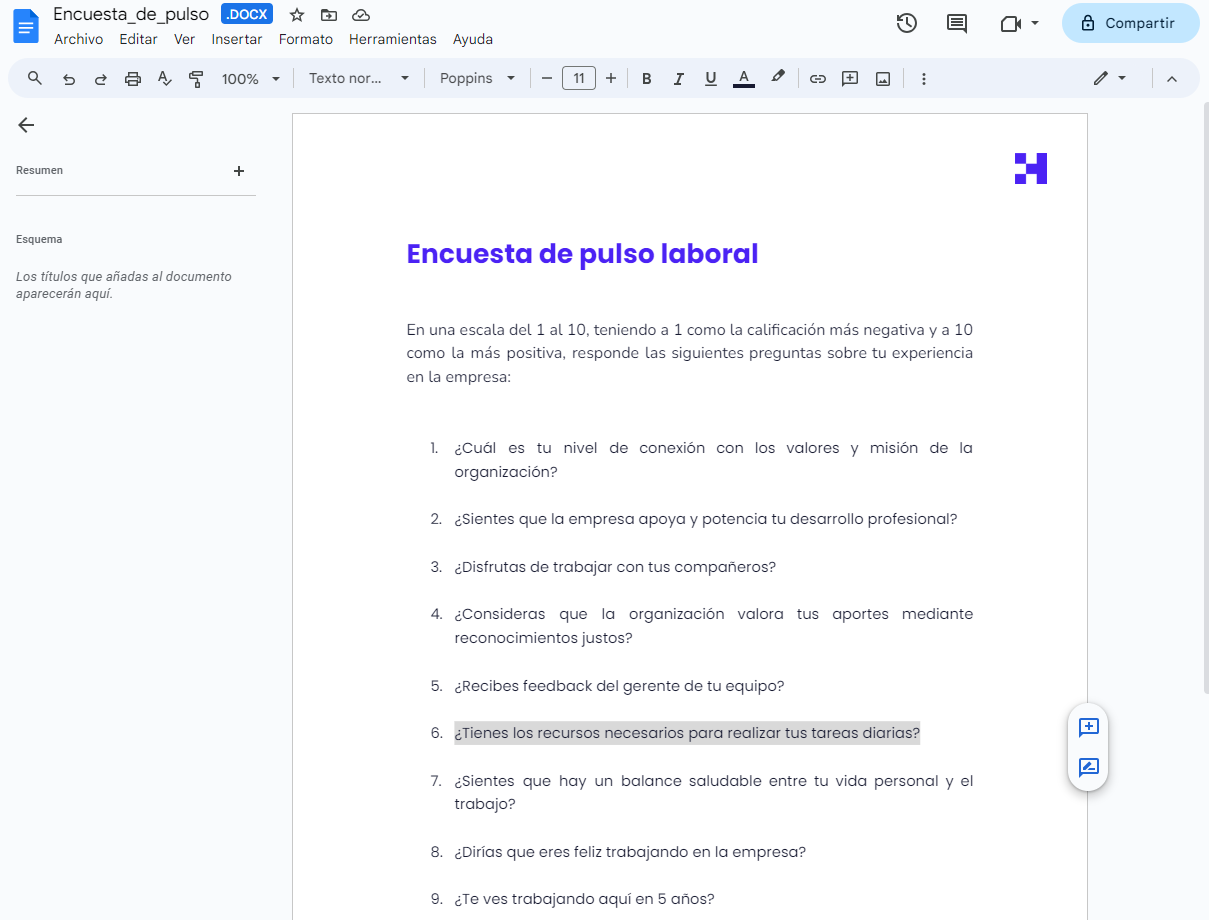The width and height of the screenshot is (1209, 920).
Task: Print the document using the printer icon
Action: (132, 77)
